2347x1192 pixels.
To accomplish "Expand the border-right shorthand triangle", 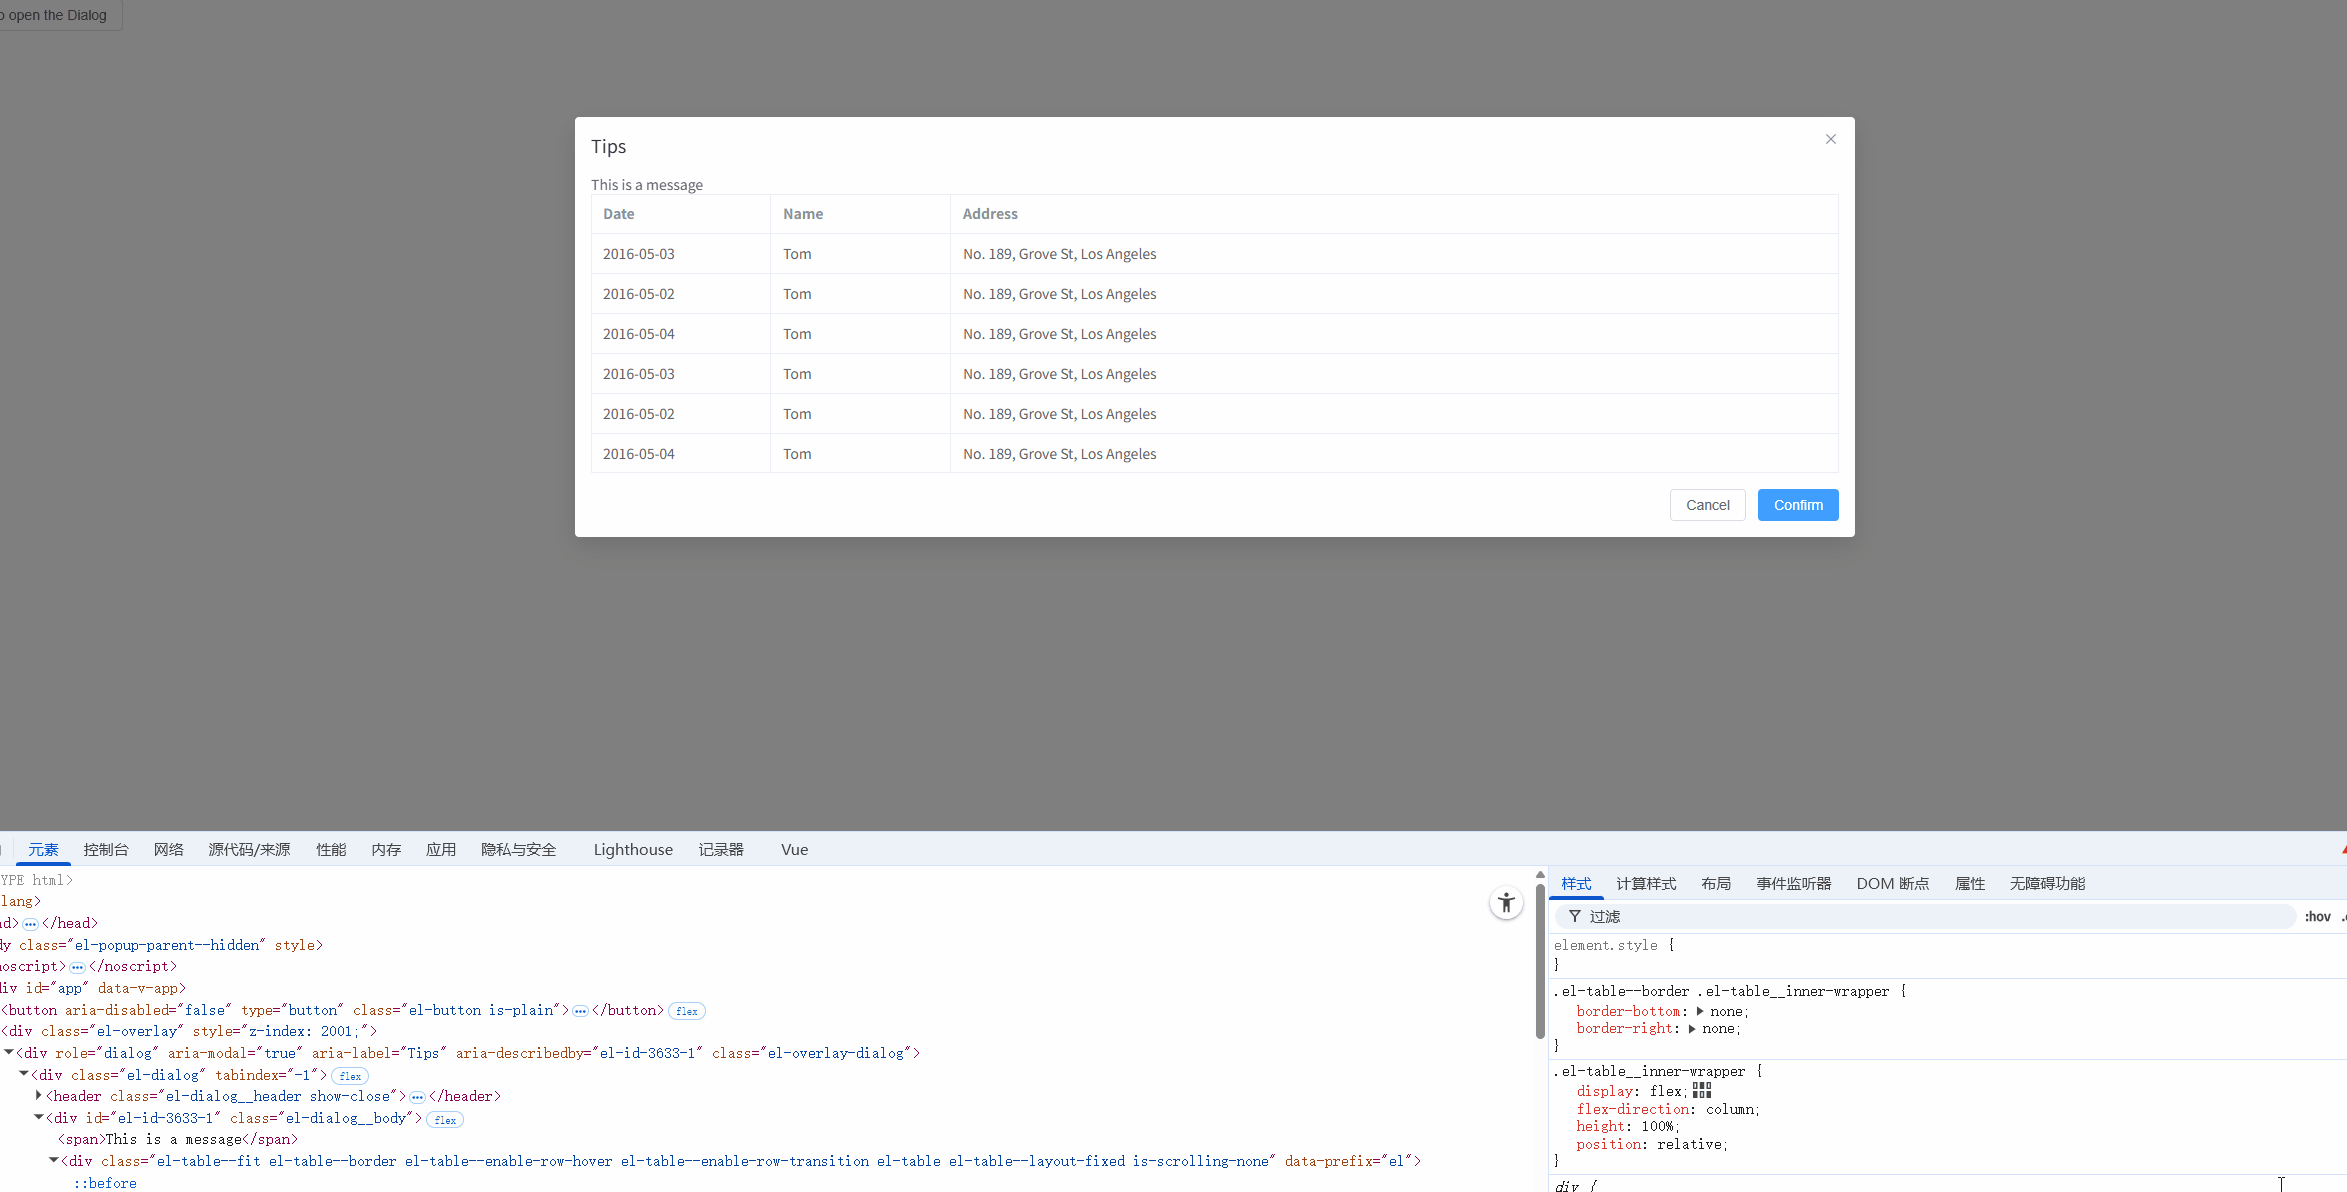I will [x=1692, y=1029].
